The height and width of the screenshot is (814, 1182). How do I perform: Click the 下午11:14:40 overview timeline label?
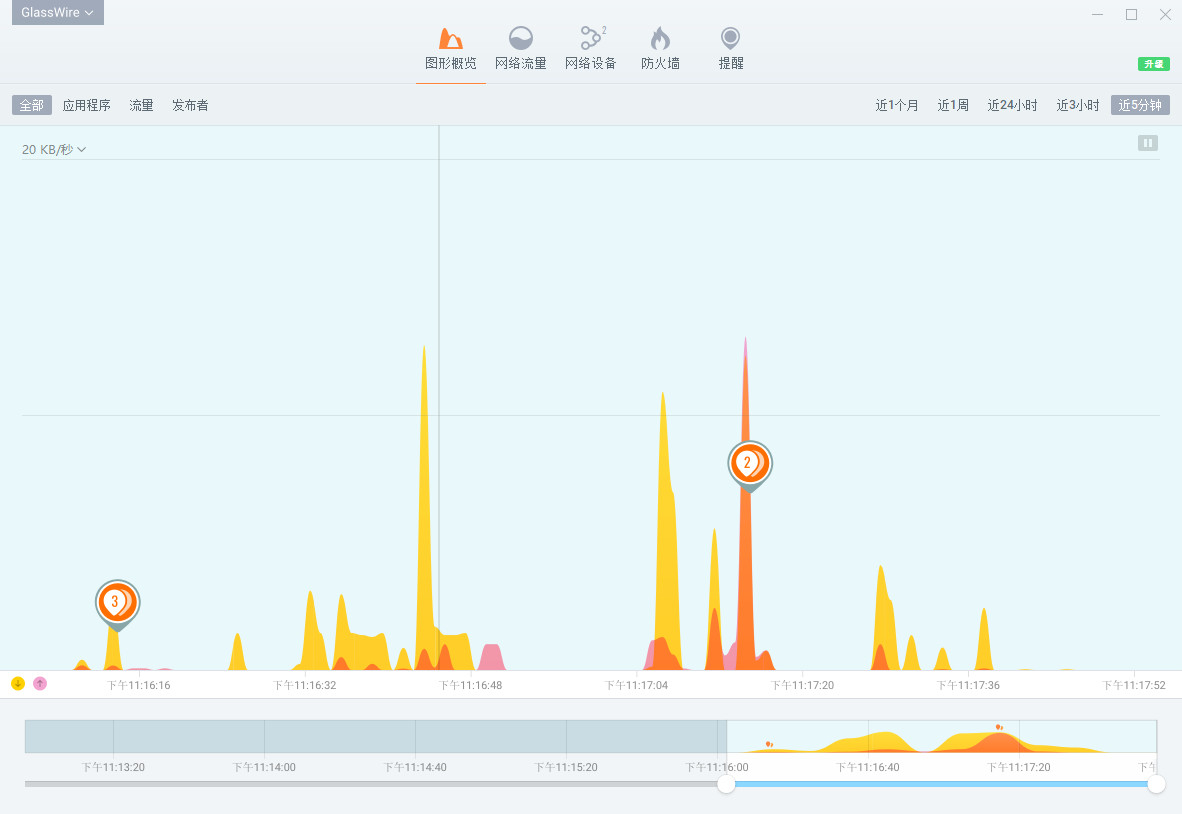415,767
